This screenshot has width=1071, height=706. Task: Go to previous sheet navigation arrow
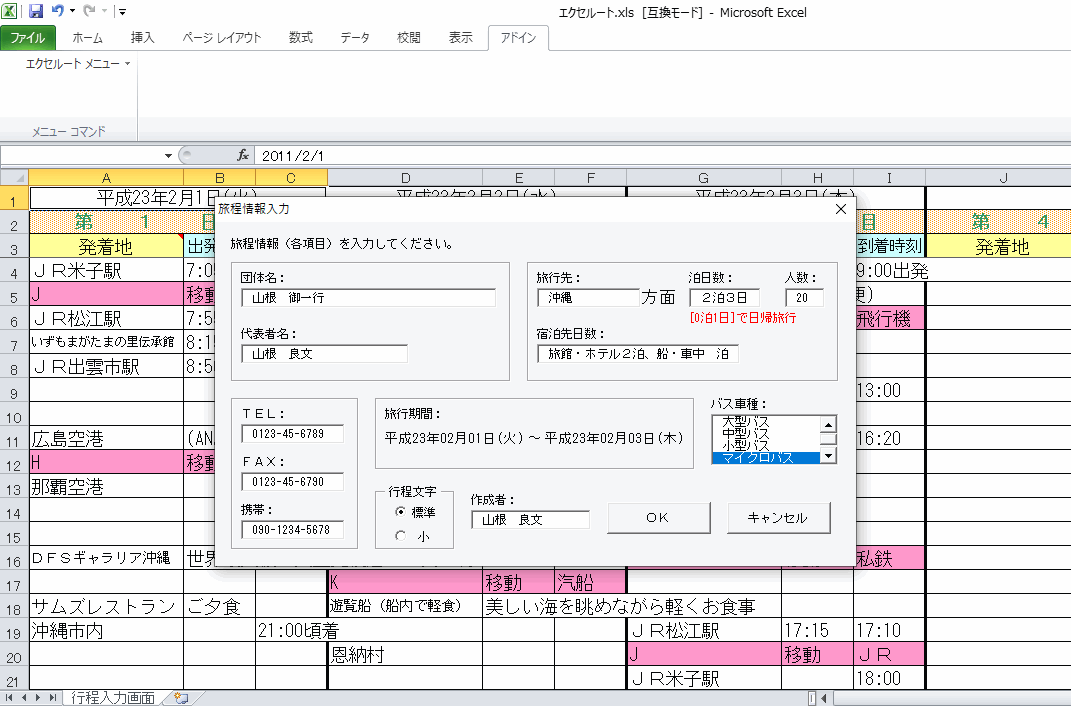pos(24,698)
